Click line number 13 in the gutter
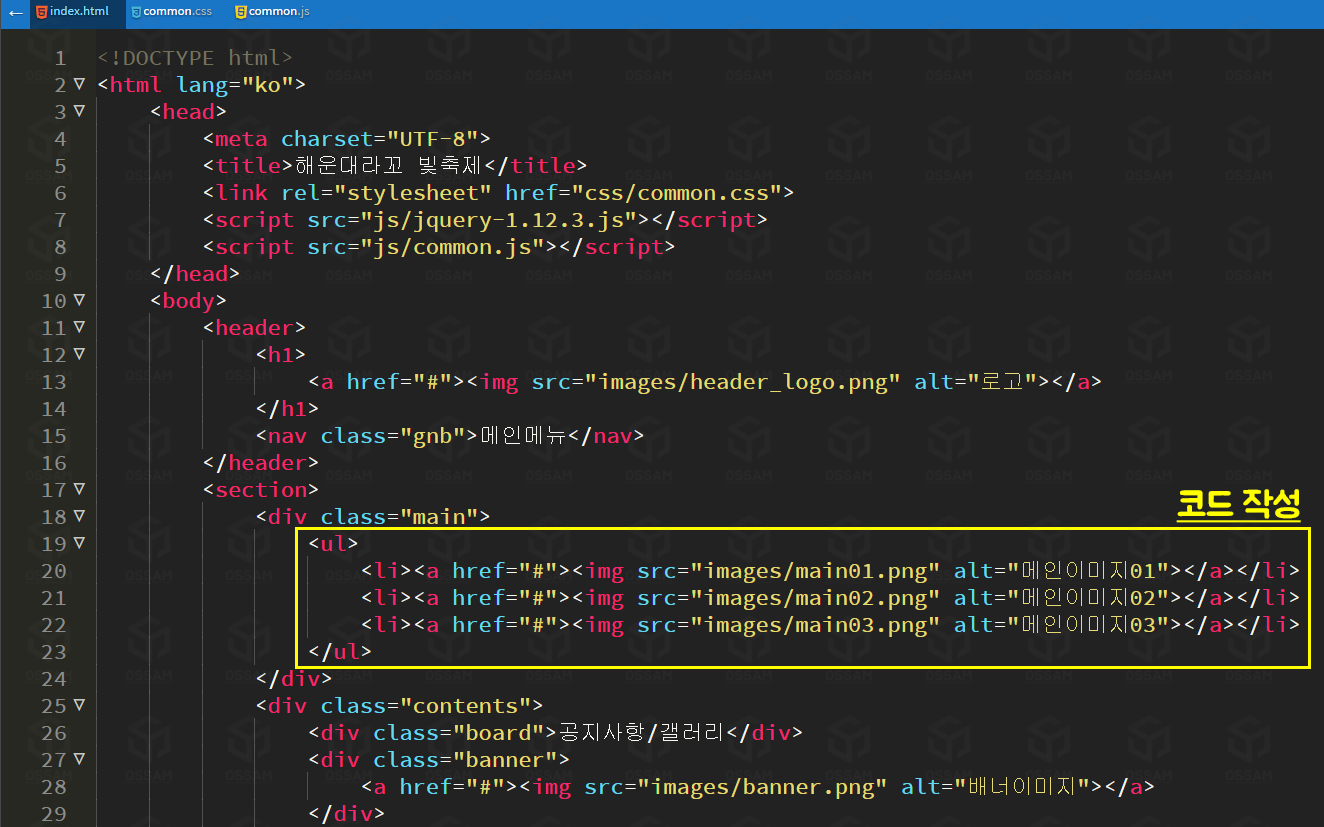 click(x=54, y=382)
